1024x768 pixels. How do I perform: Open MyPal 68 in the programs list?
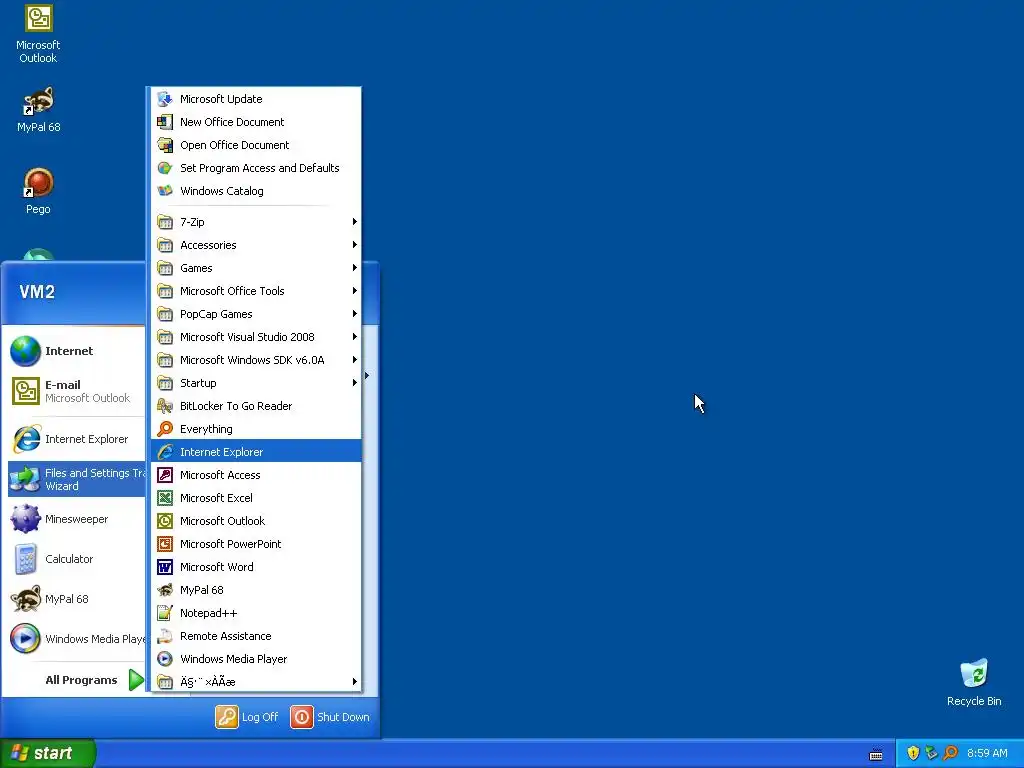tap(256, 590)
